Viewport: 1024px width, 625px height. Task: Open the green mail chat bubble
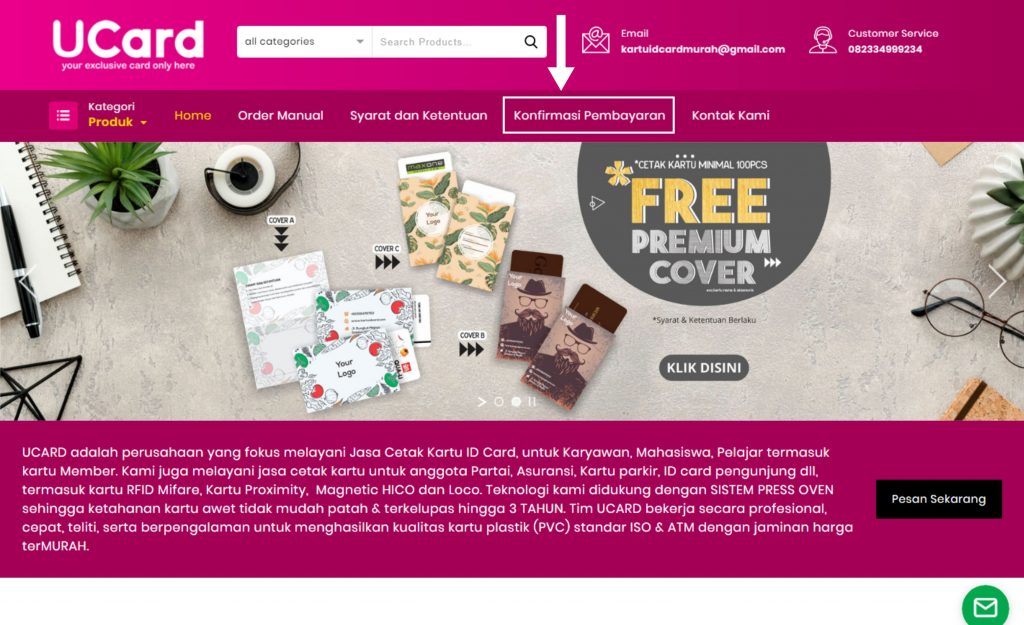[985, 606]
